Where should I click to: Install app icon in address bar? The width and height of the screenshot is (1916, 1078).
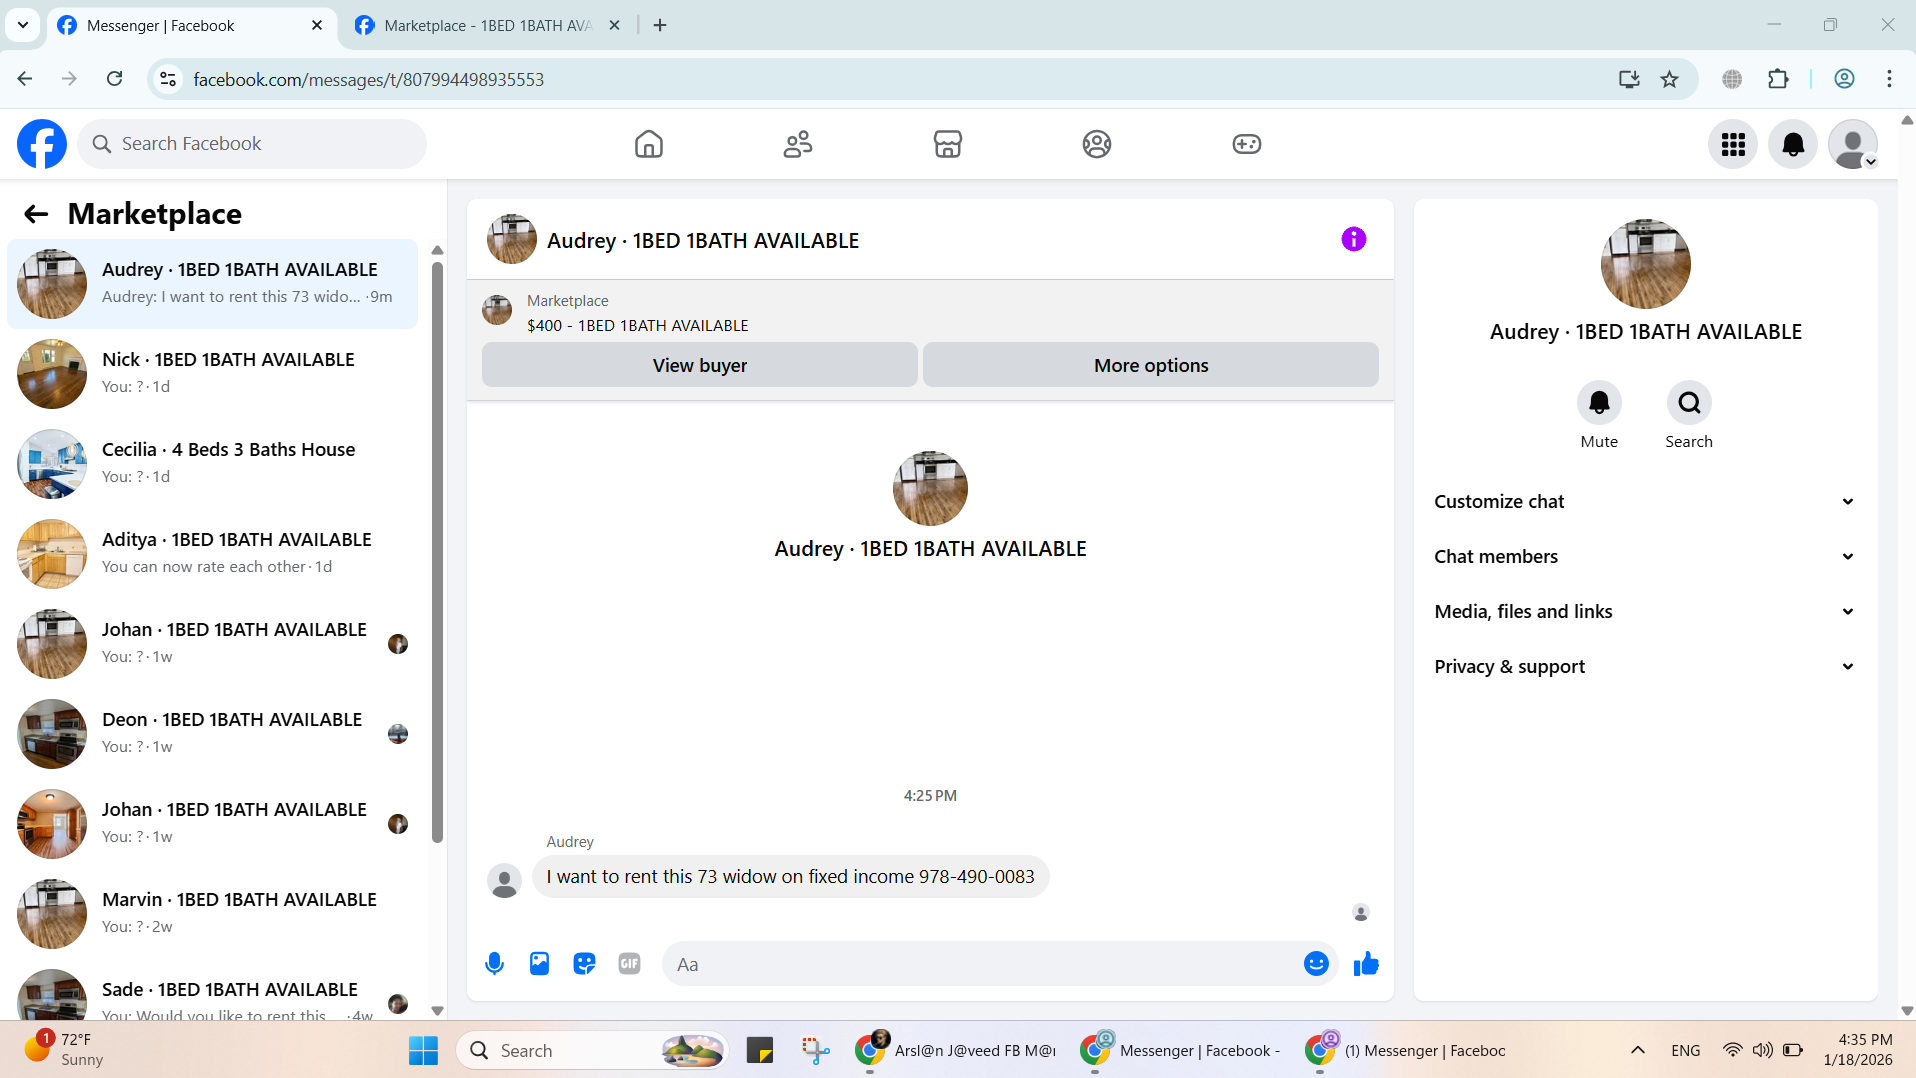pos(1629,79)
